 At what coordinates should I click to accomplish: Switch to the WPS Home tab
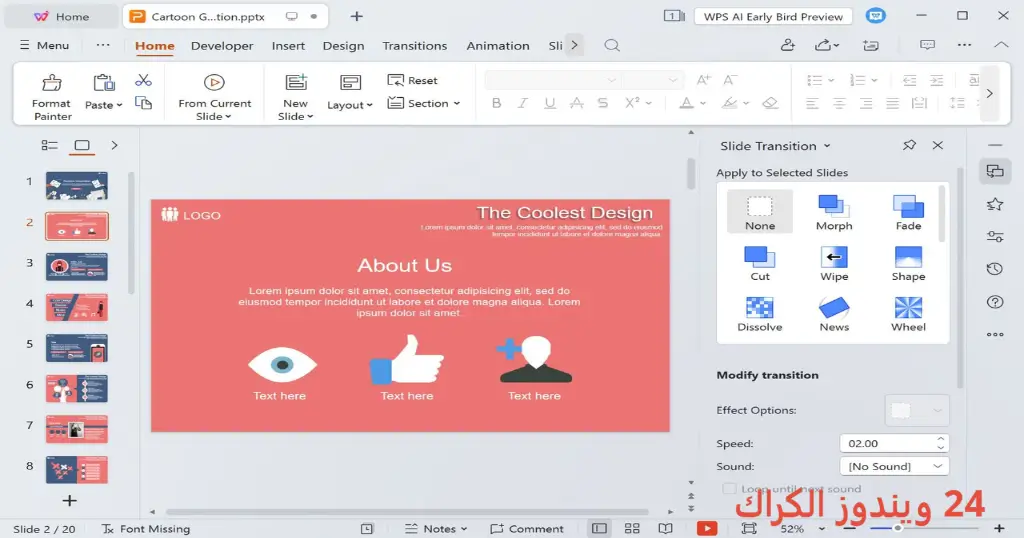pyautogui.click(x=61, y=16)
